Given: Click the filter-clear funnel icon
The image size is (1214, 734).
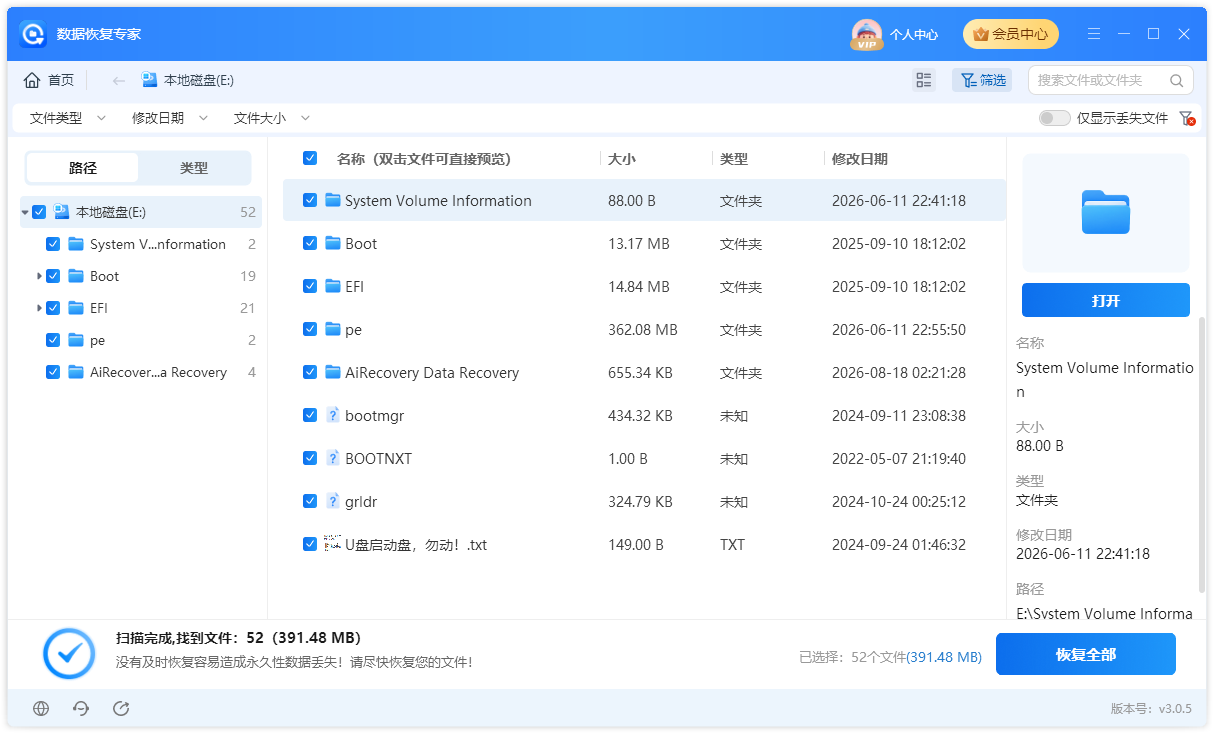Looking at the screenshot, I should [1187, 118].
